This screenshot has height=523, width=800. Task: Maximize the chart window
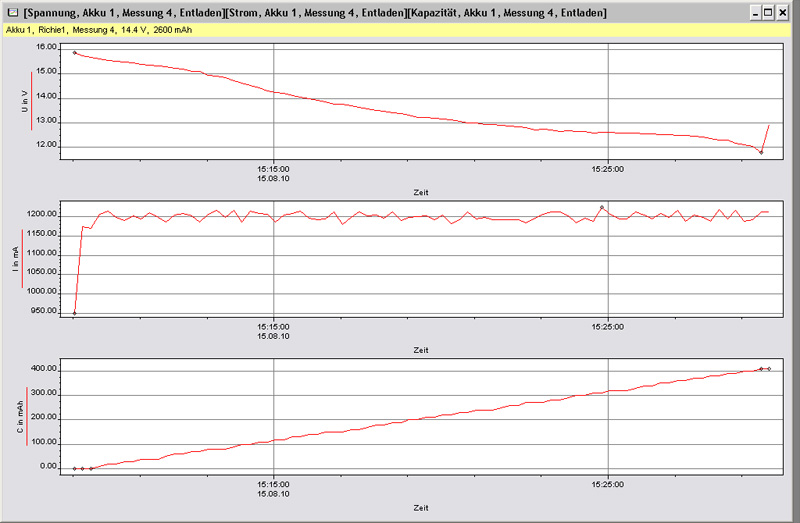(768, 13)
